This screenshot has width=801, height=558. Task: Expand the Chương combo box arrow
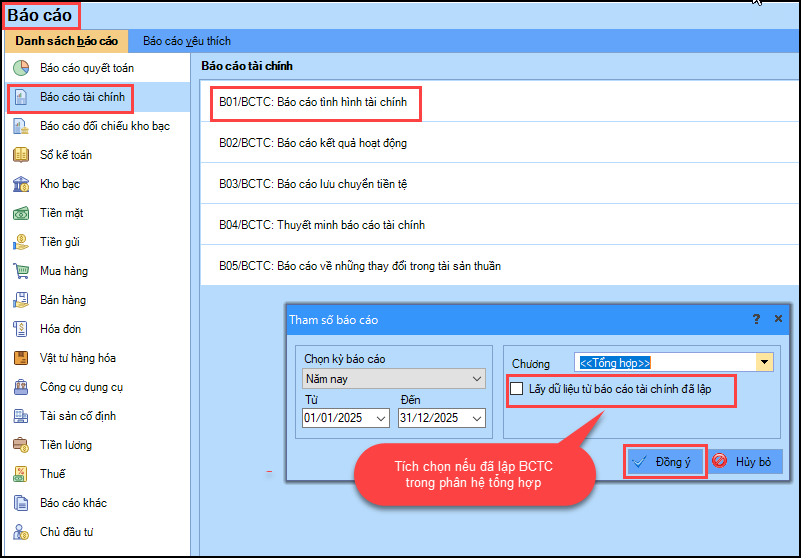pos(765,362)
